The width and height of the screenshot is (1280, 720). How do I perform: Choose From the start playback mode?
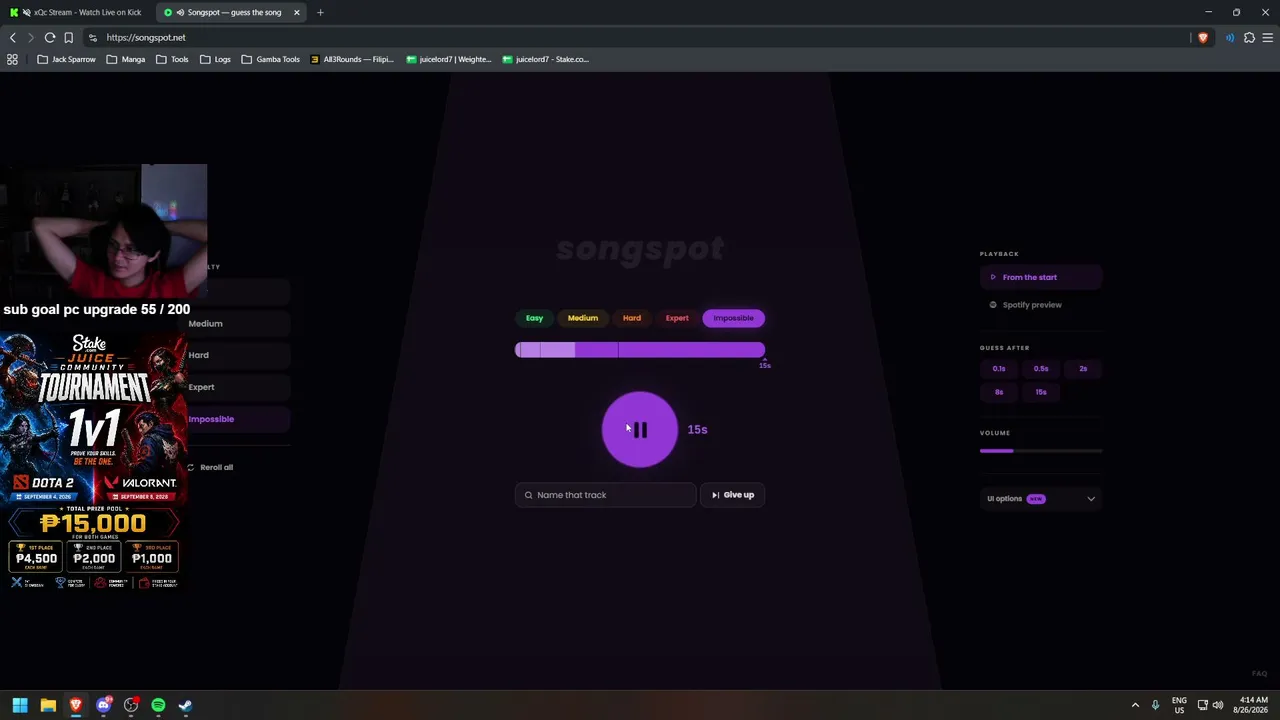coord(1040,277)
